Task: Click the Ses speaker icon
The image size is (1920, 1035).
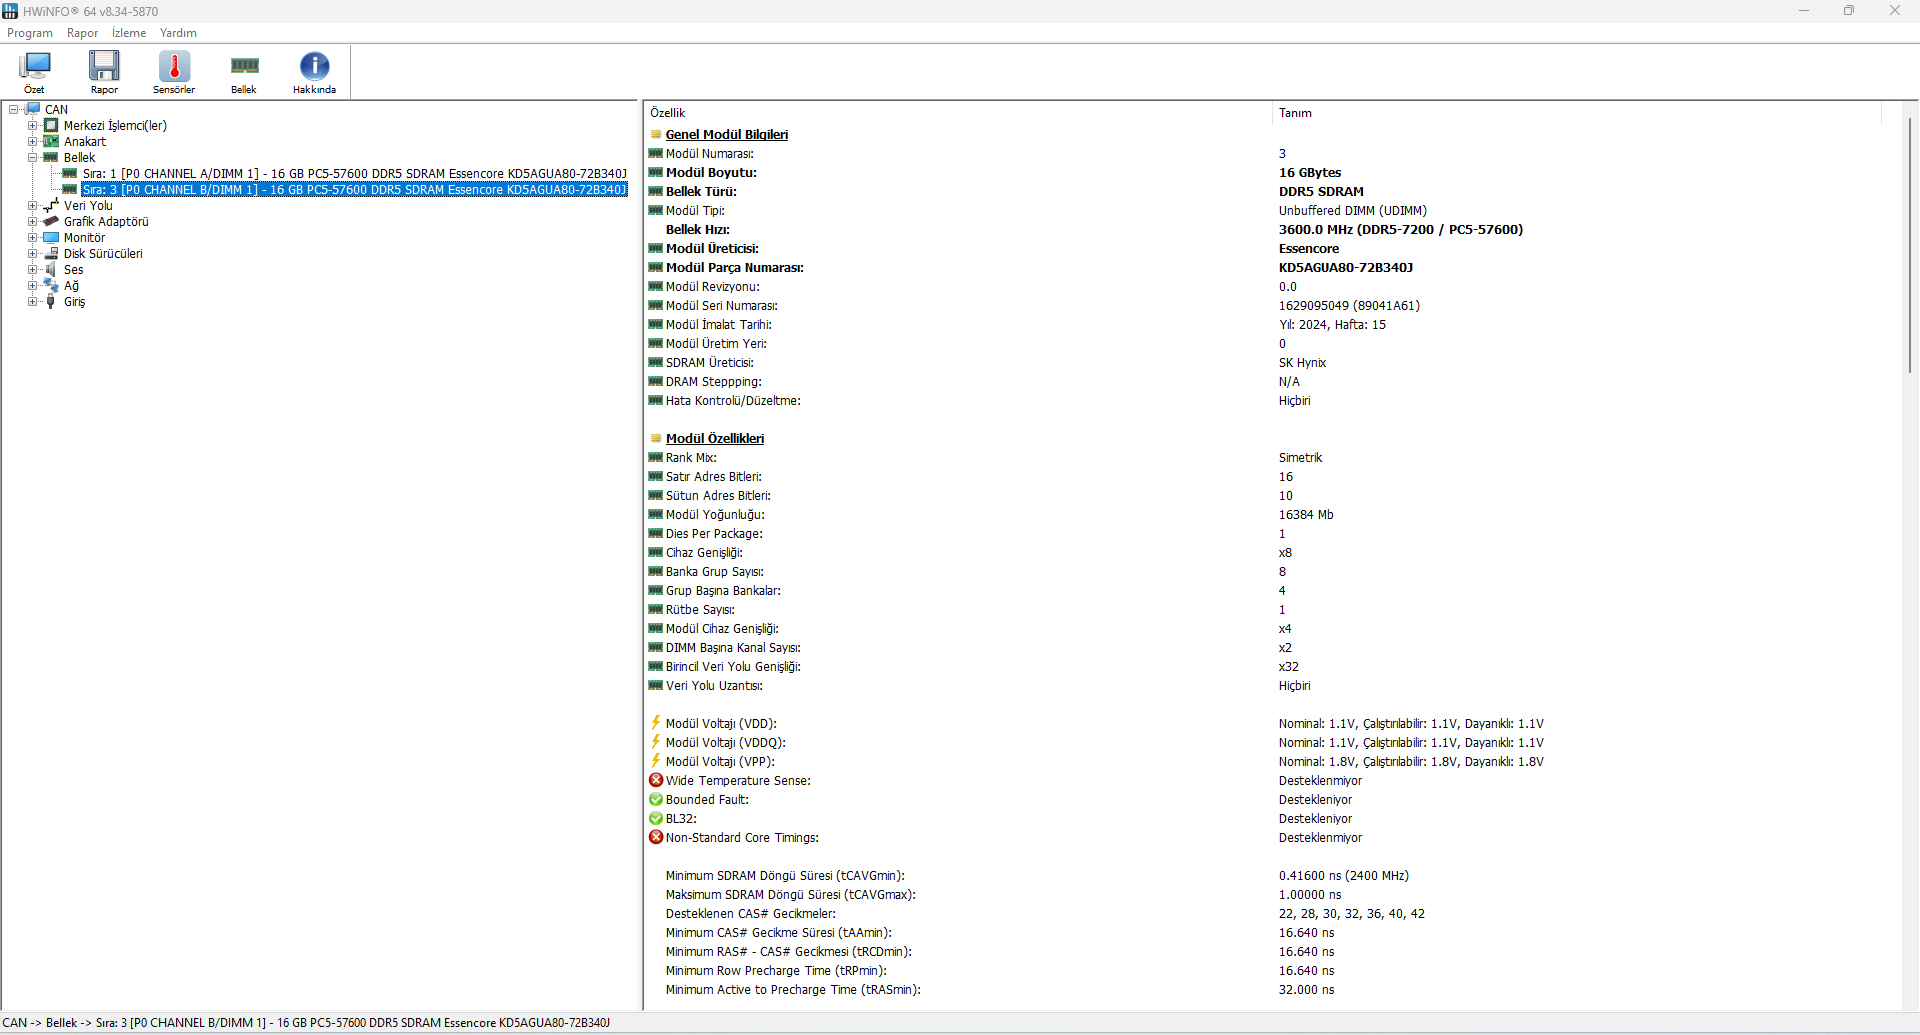Action: (x=51, y=269)
